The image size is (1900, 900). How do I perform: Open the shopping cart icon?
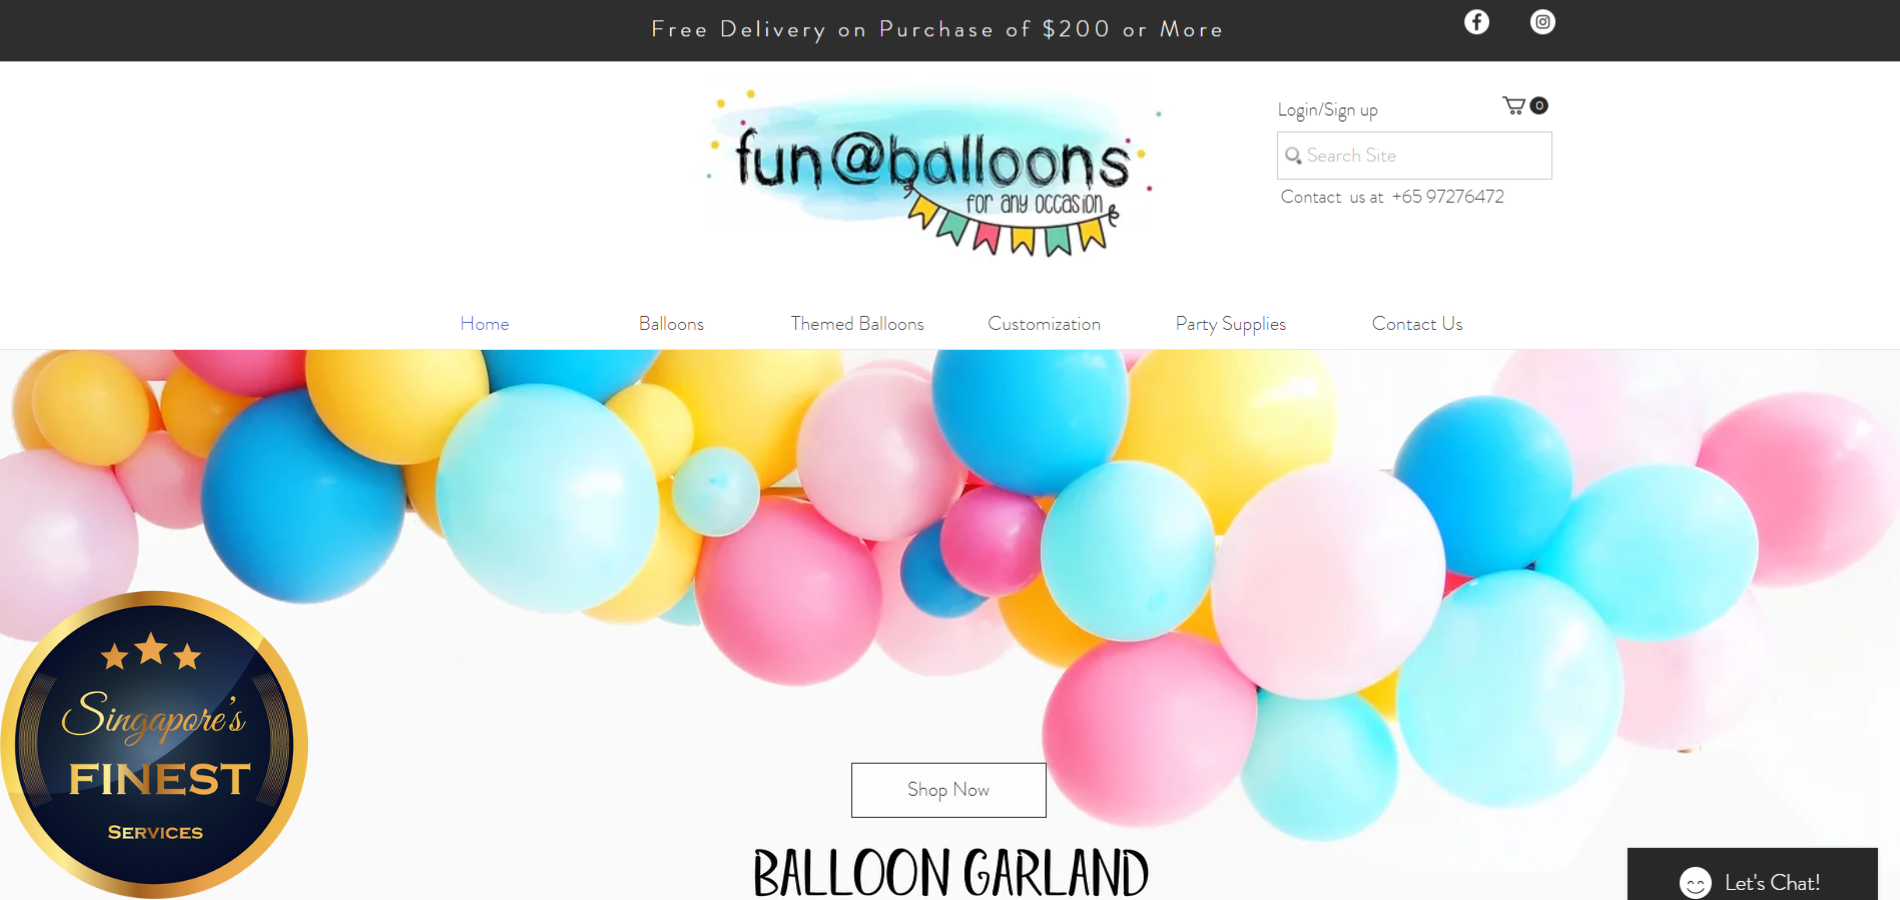pos(1514,105)
